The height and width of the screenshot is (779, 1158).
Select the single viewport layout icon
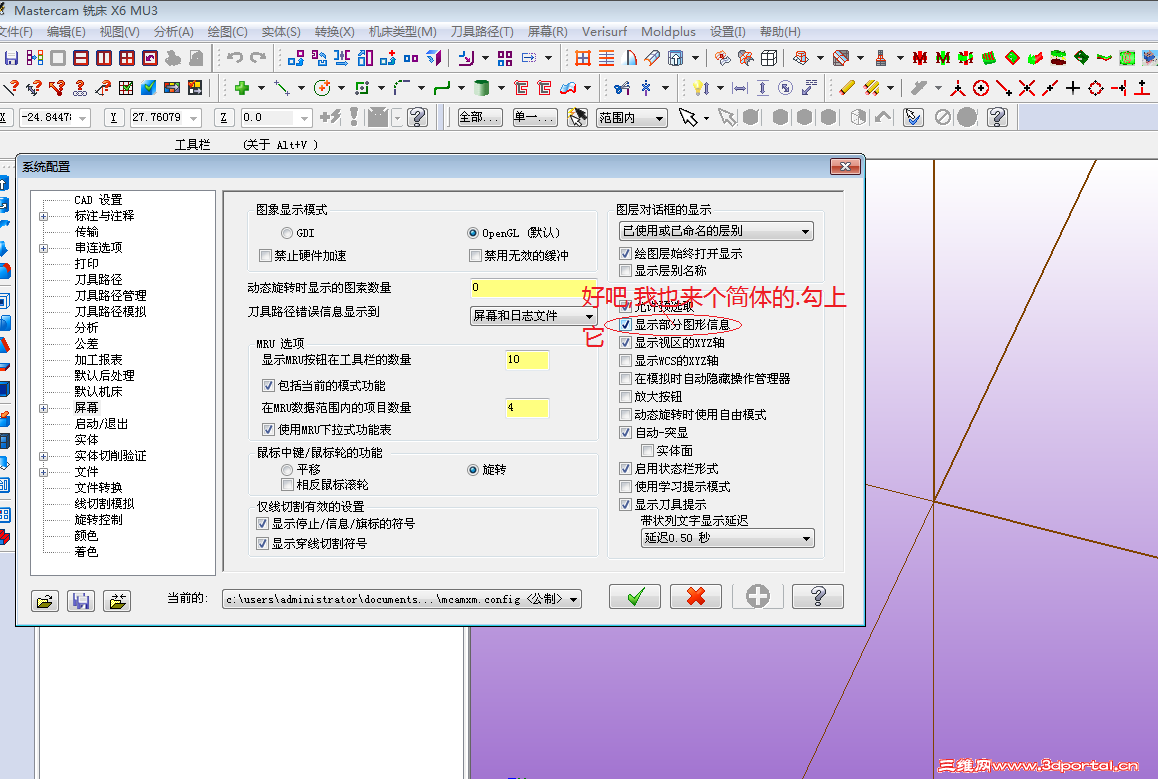pyautogui.click(x=58, y=58)
